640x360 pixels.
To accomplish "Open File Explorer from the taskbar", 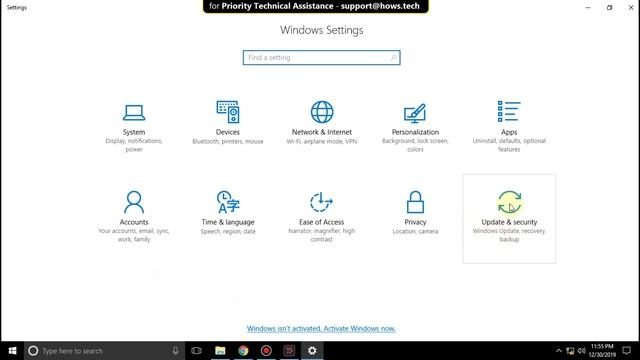I will 220,351.
